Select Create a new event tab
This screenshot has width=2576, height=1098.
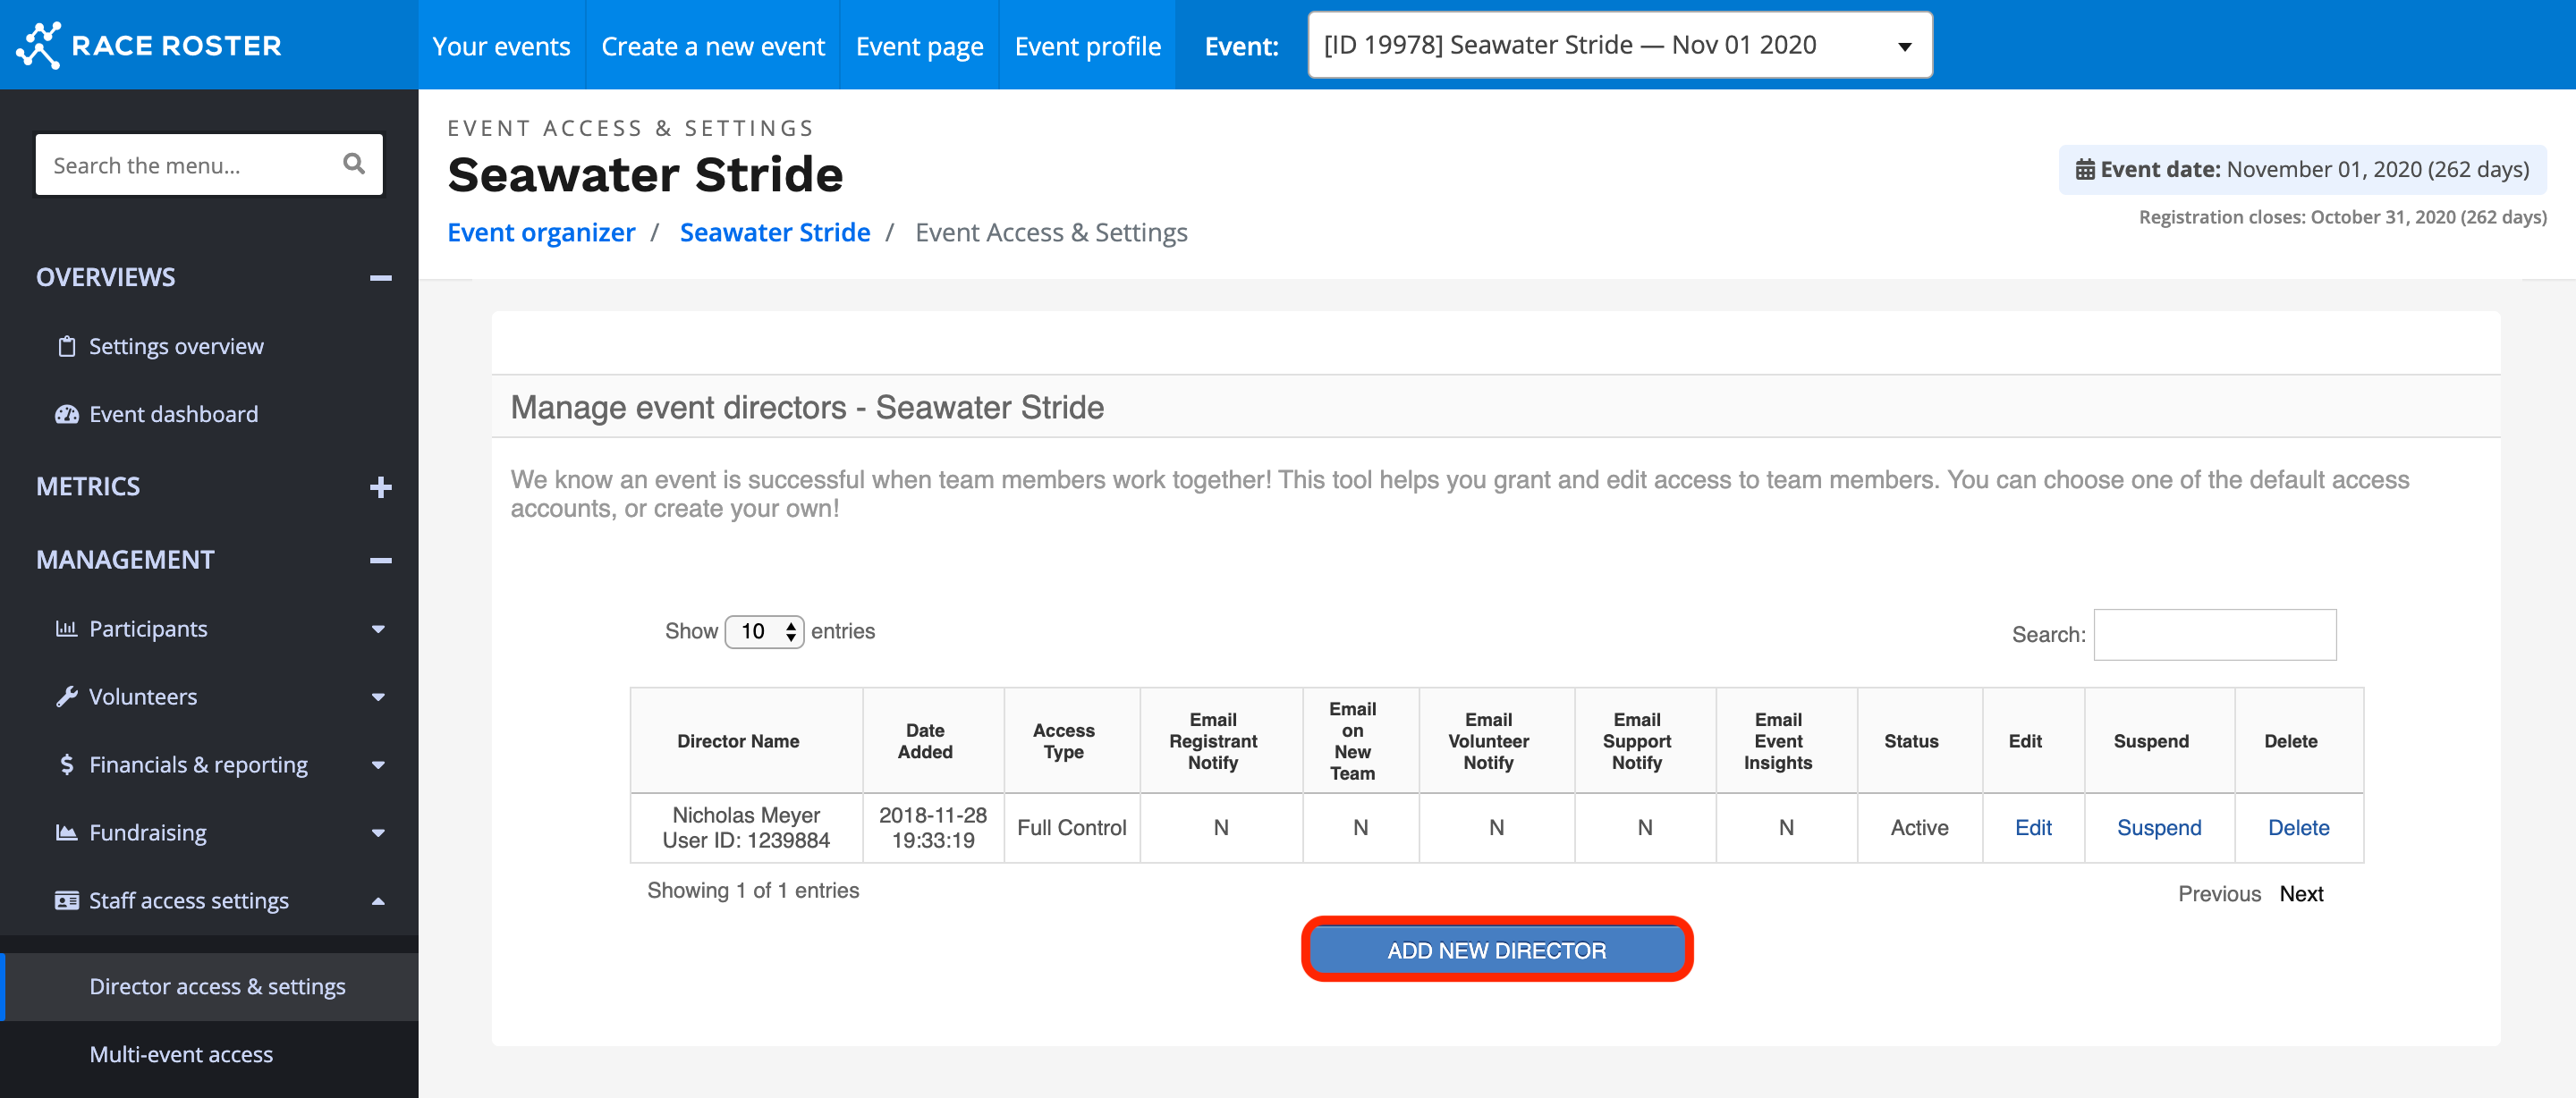click(712, 46)
